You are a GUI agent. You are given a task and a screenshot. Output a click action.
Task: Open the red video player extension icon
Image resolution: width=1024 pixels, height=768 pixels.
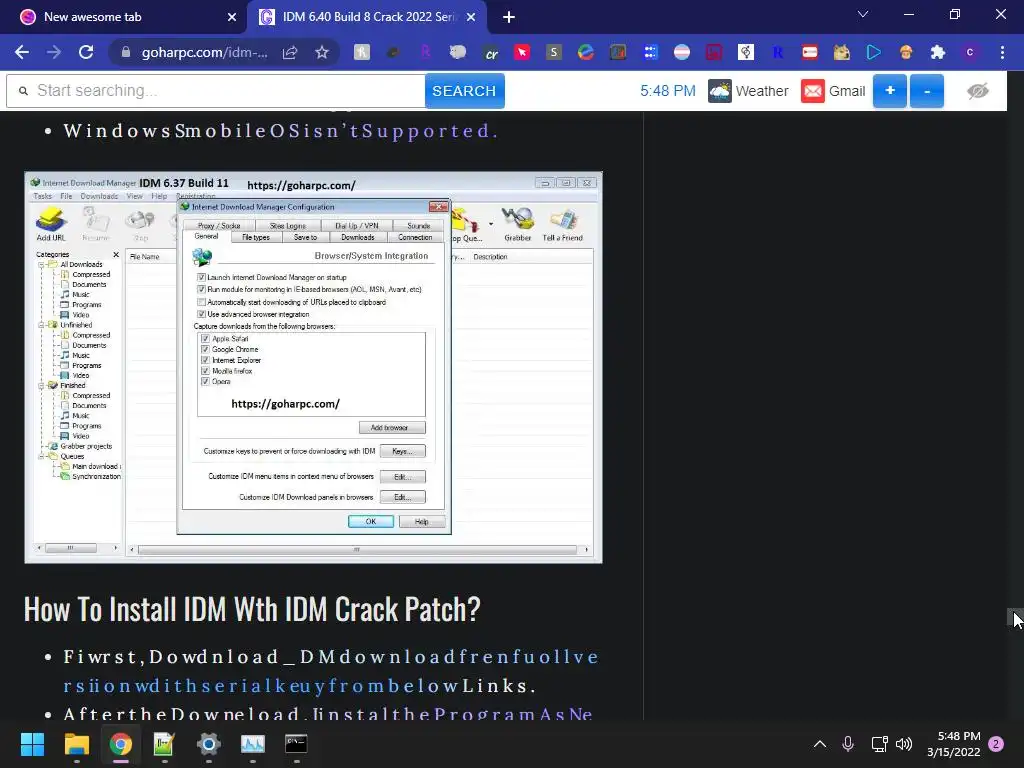(810, 52)
